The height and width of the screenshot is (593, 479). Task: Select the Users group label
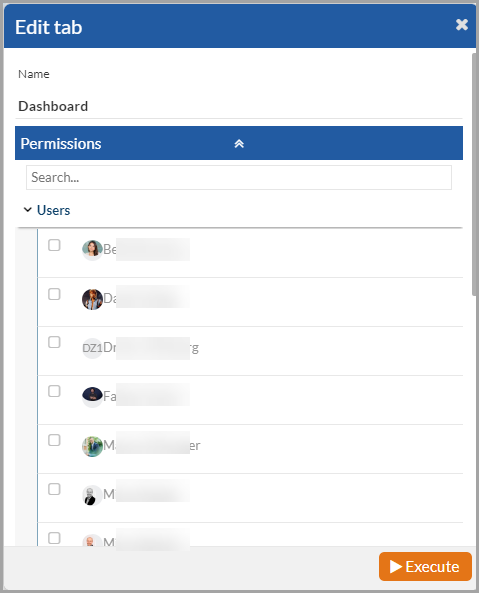53,210
